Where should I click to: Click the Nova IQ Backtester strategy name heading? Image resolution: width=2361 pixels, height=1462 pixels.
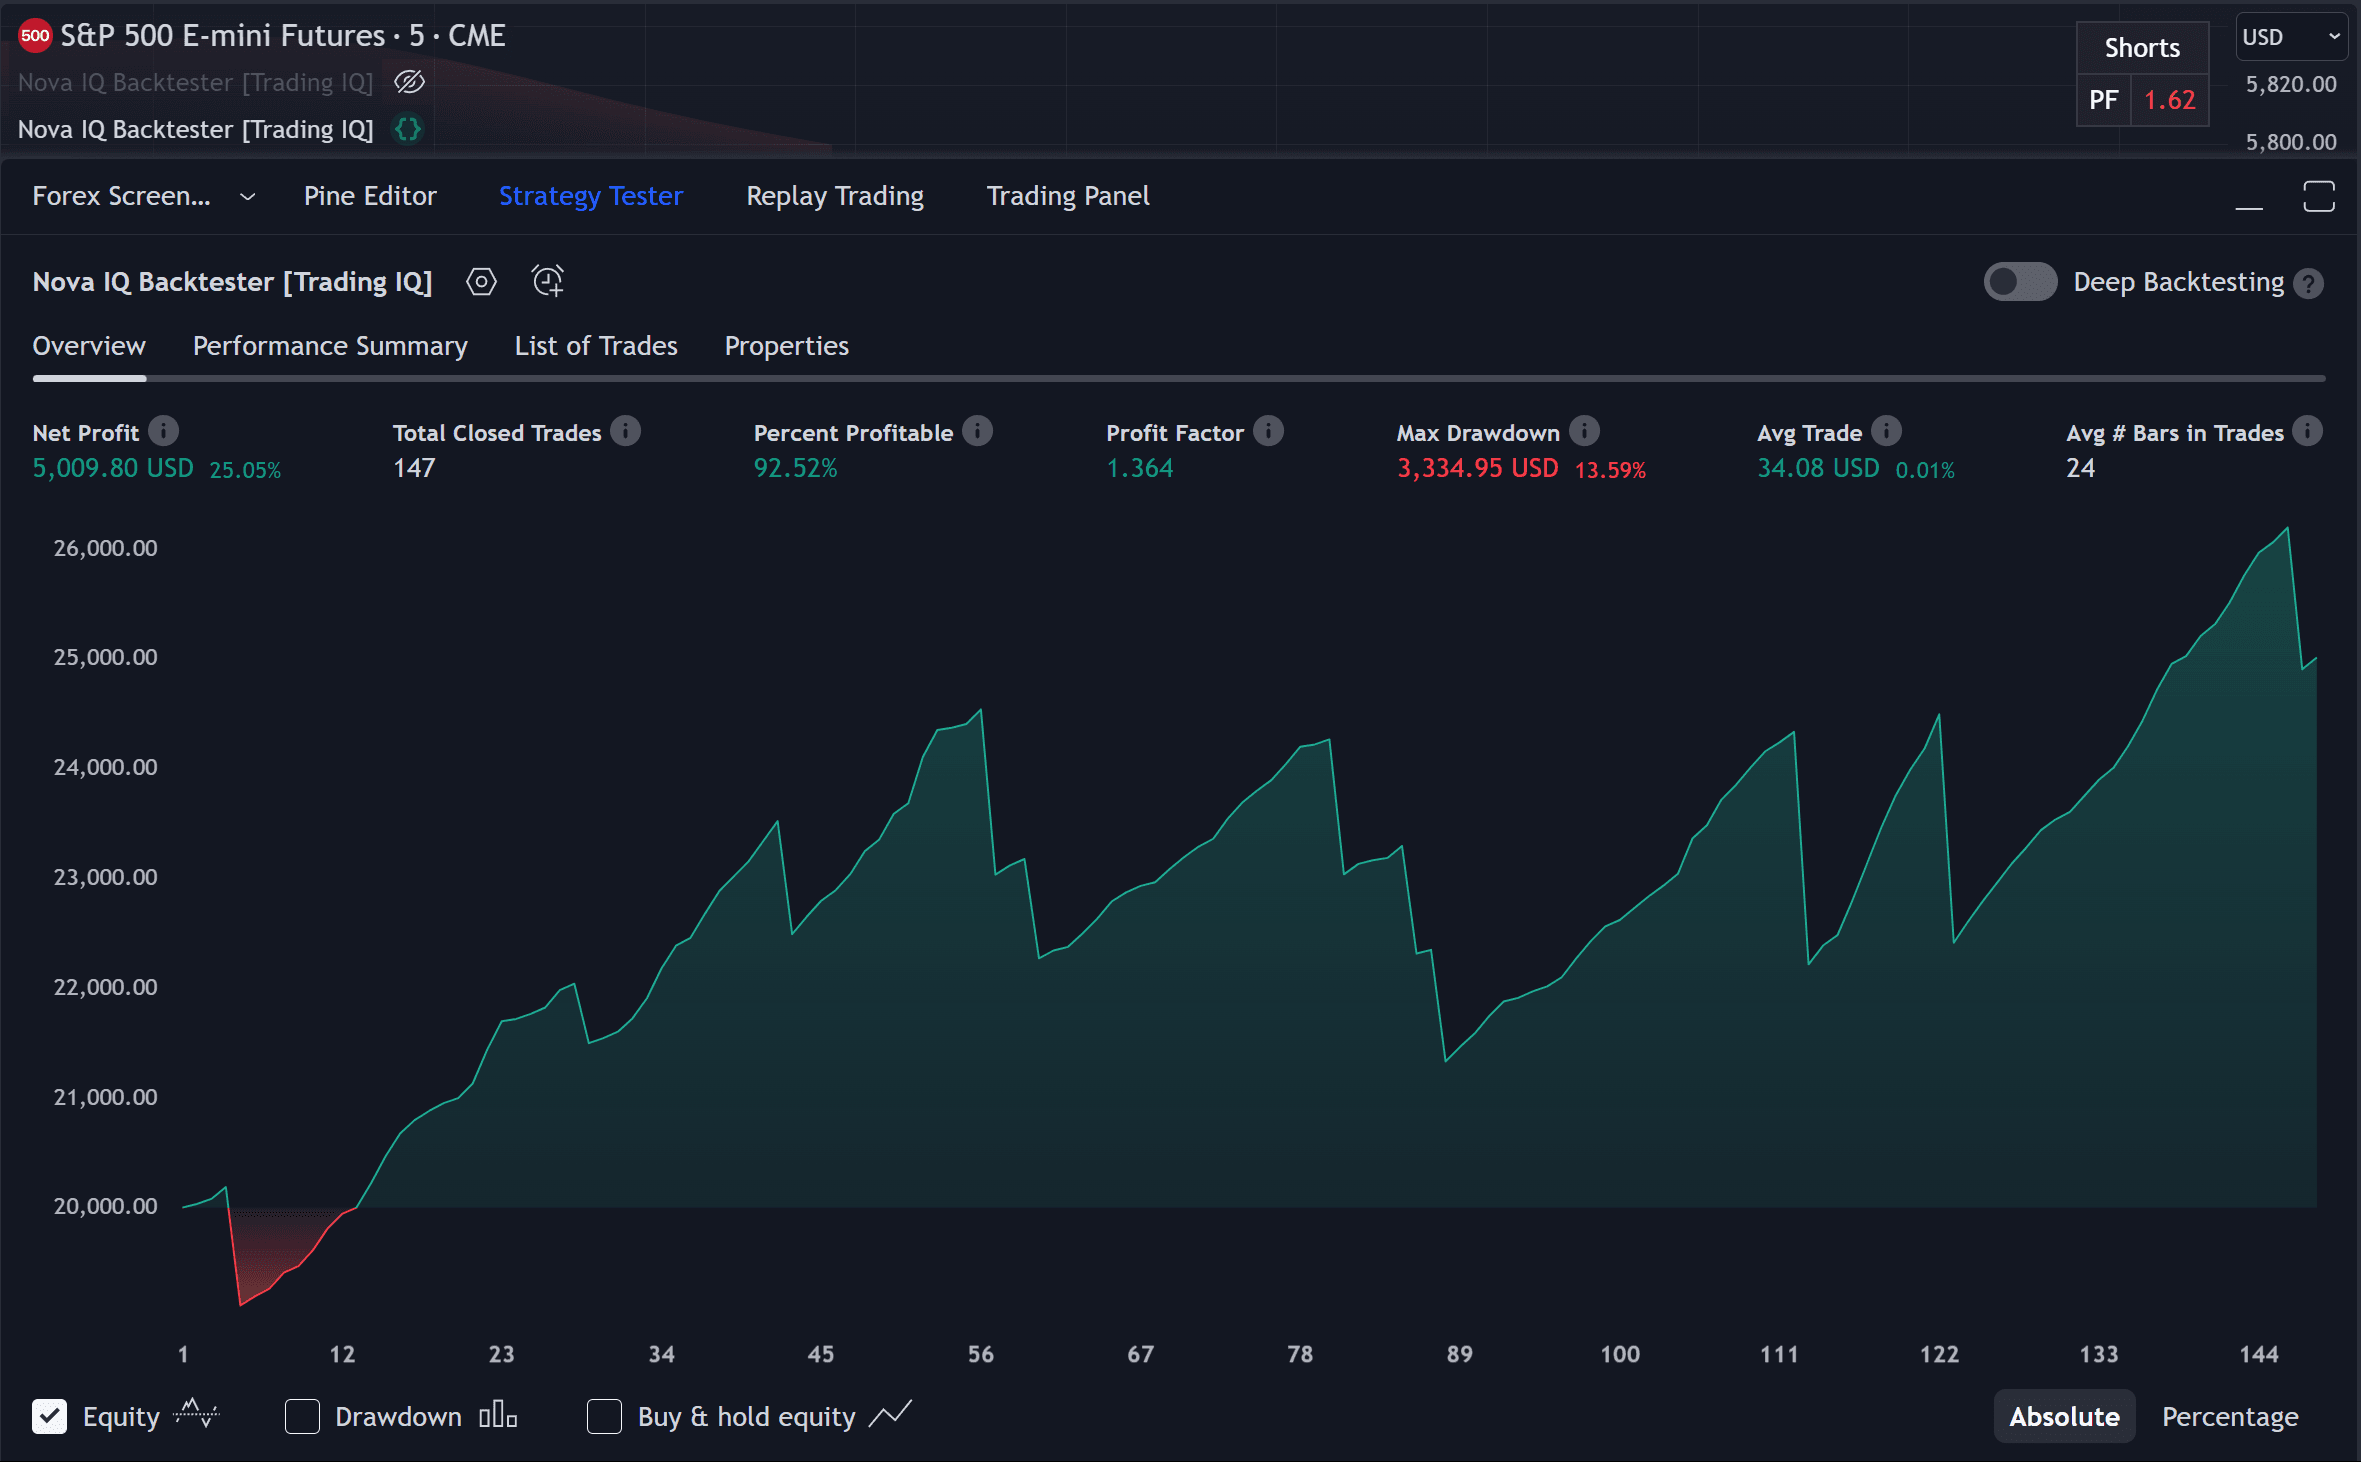click(232, 282)
